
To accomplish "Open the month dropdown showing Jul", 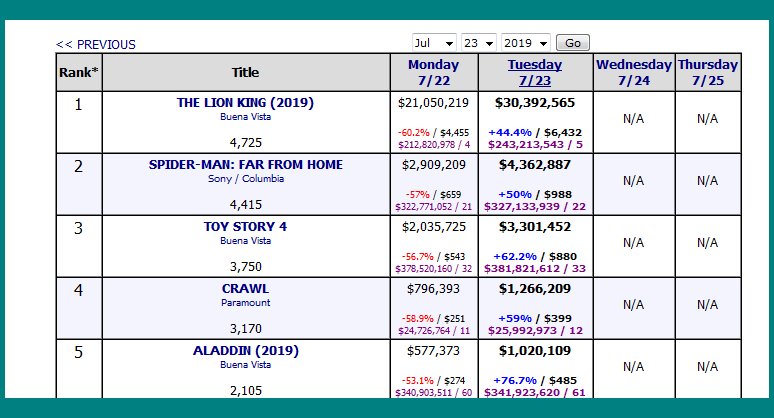I will [434, 43].
